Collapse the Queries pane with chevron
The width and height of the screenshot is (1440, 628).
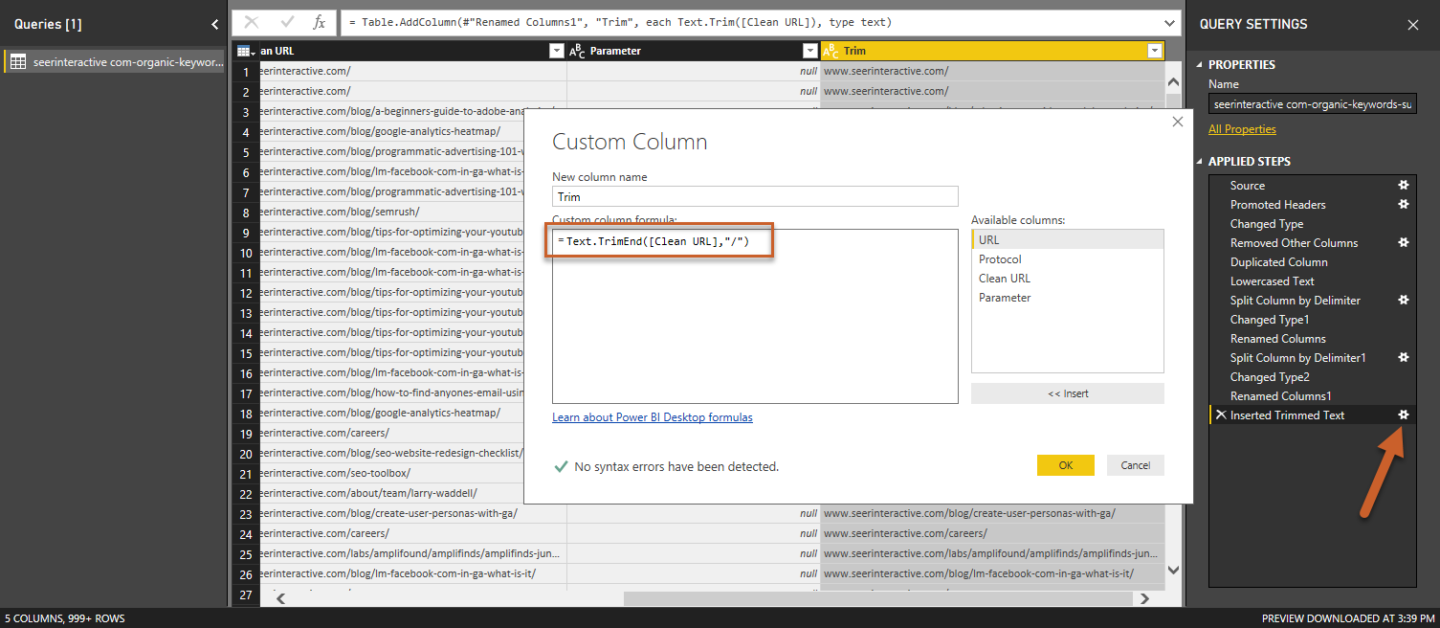[x=215, y=24]
